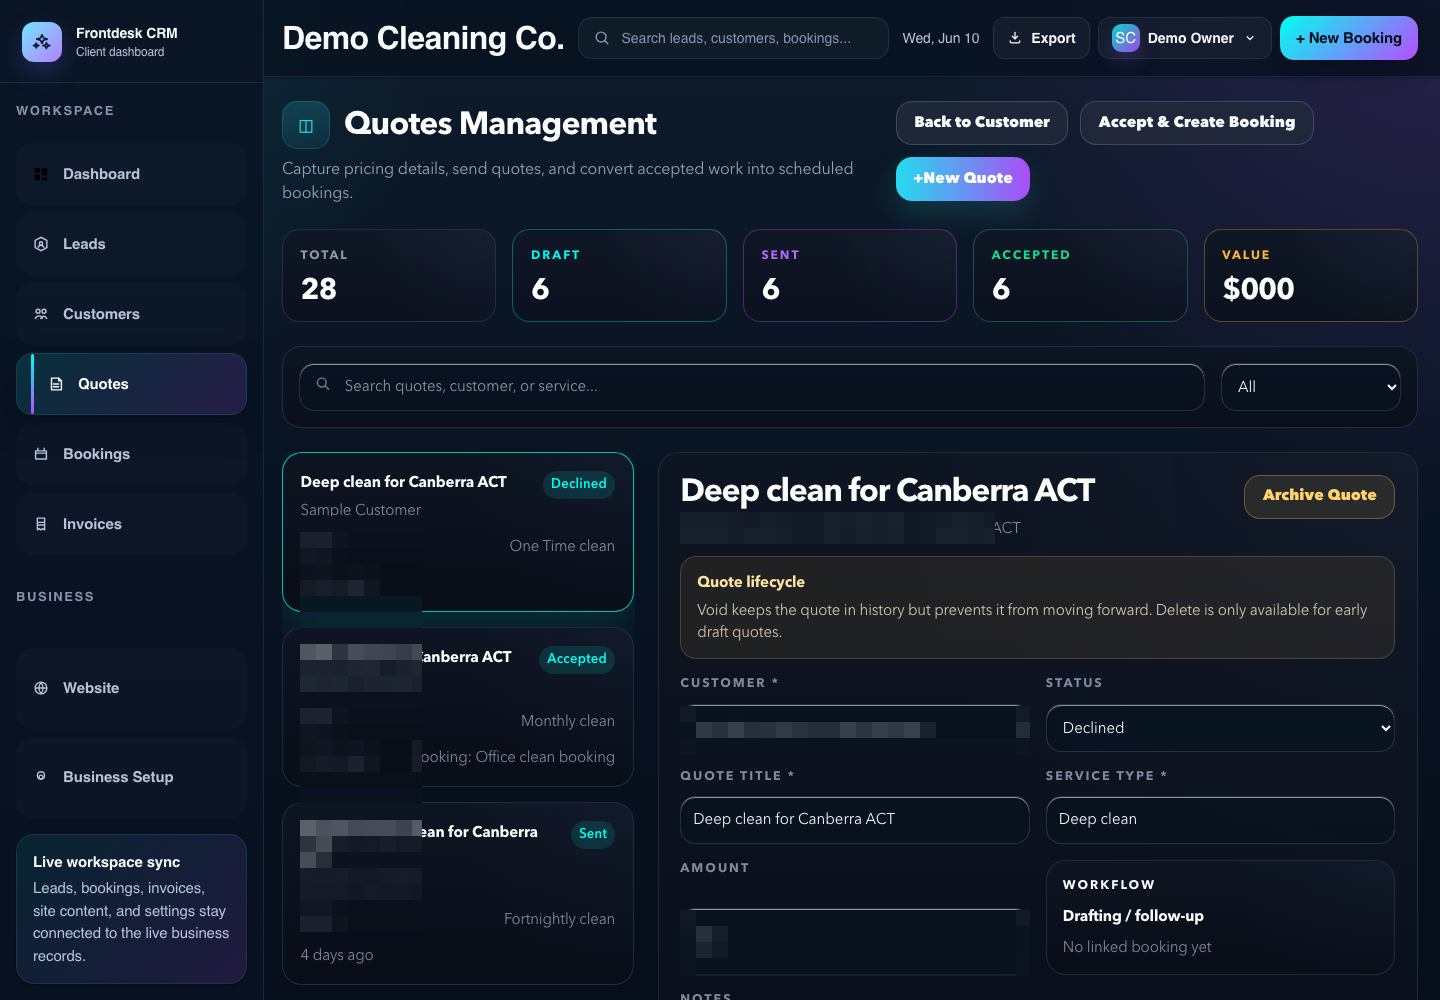Click the Declined status badge
The image size is (1440, 1000).
click(579, 484)
